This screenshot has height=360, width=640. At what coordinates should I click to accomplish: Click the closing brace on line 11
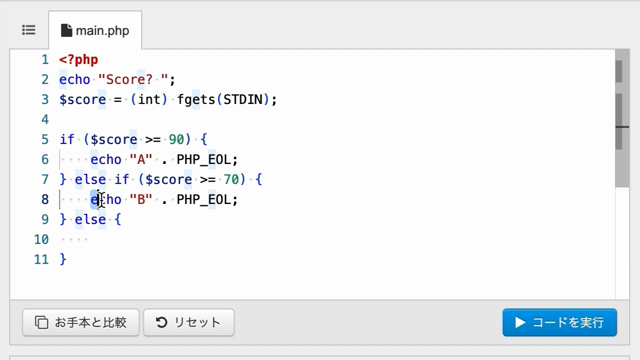pos(63,259)
